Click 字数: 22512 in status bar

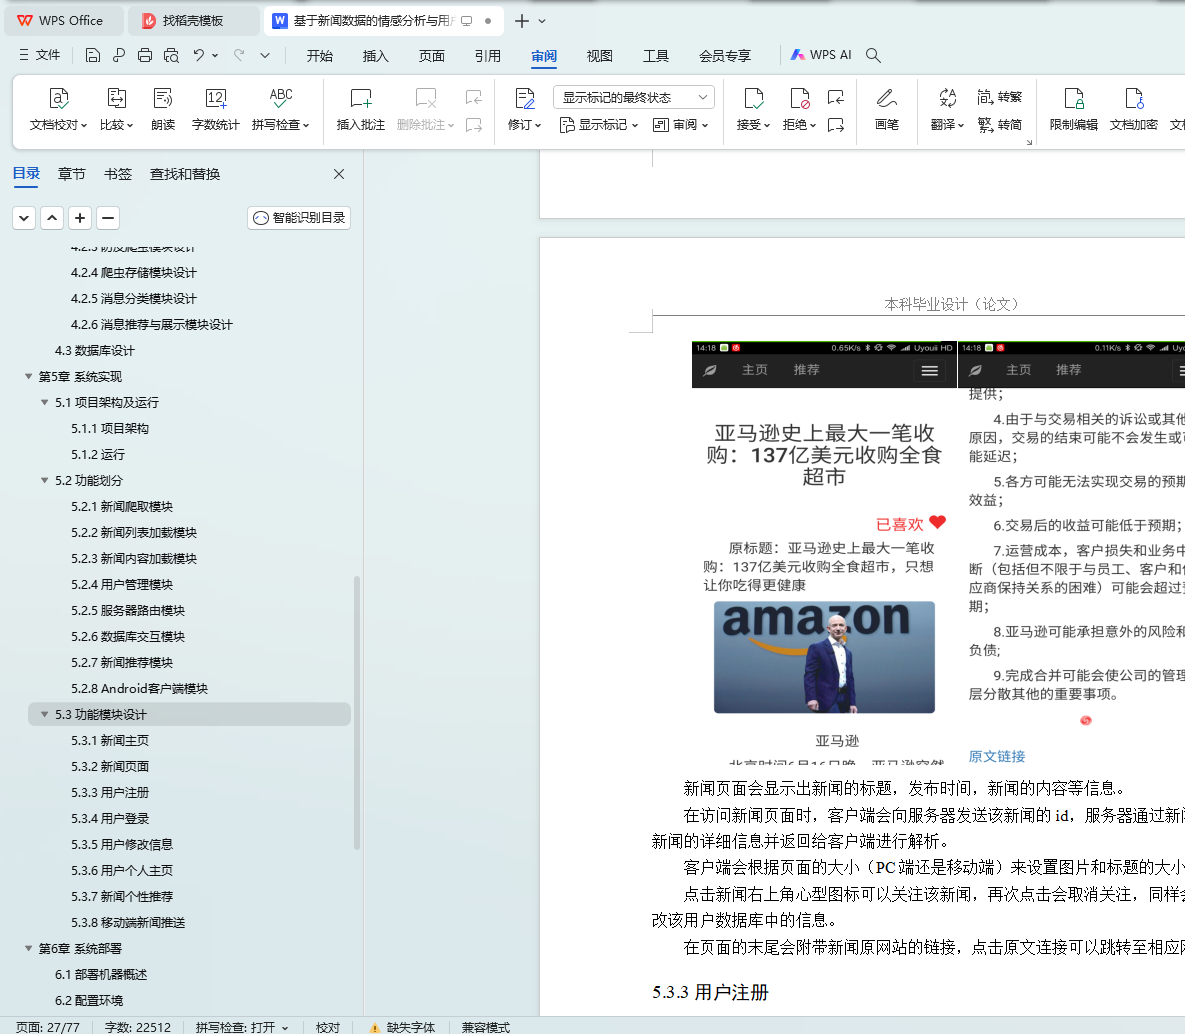[x=138, y=1026]
